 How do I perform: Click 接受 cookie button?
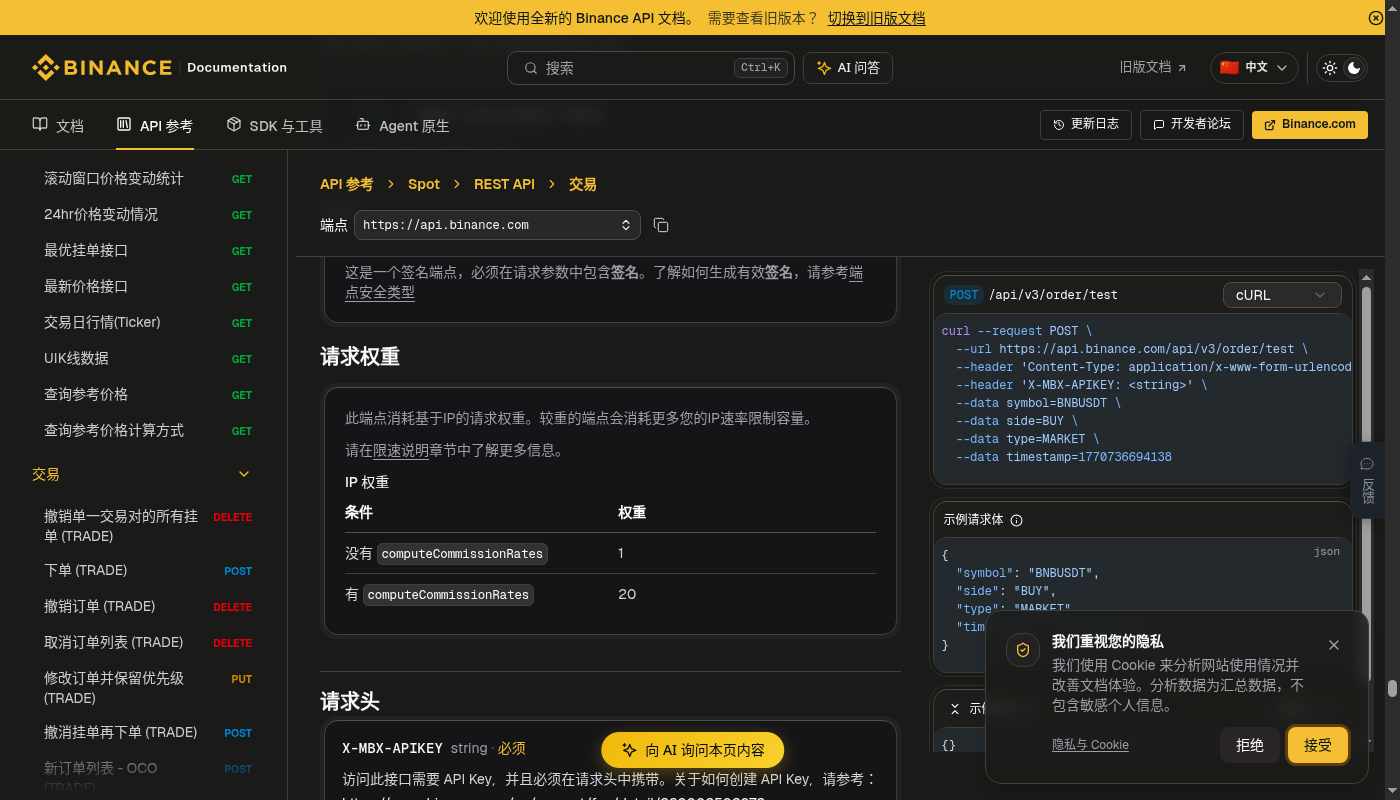[1318, 745]
